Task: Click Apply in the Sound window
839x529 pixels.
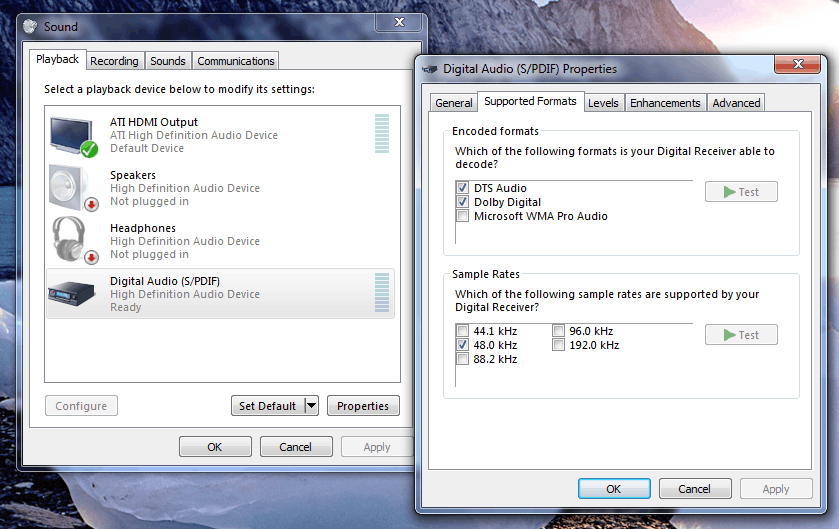Action: tap(377, 447)
